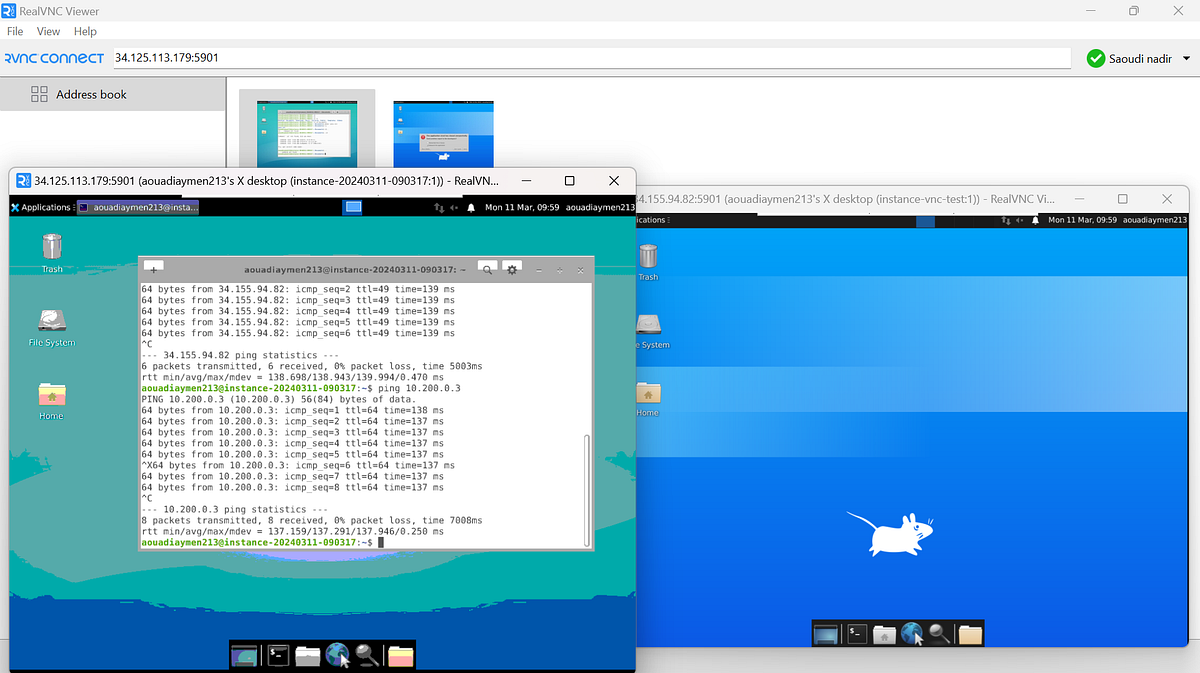Open the View menu in RealVNC Viewer
The image size is (1200, 673).
point(48,31)
